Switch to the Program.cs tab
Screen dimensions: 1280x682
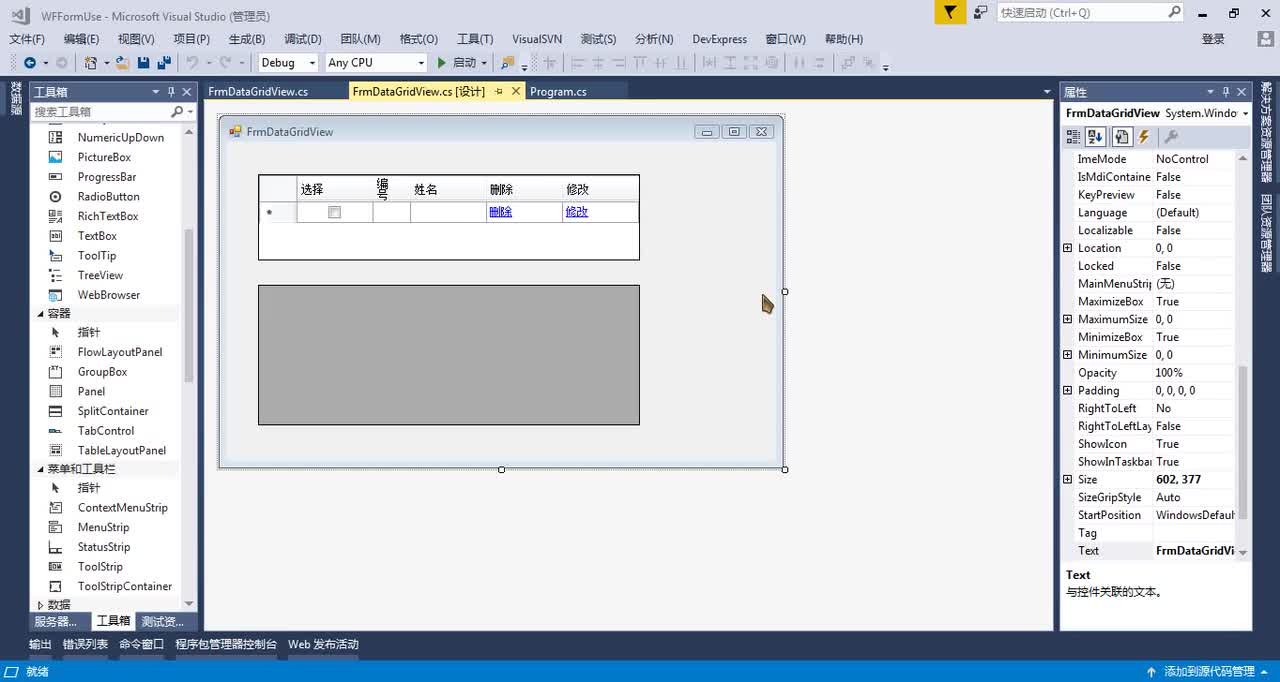click(x=558, y=91)
